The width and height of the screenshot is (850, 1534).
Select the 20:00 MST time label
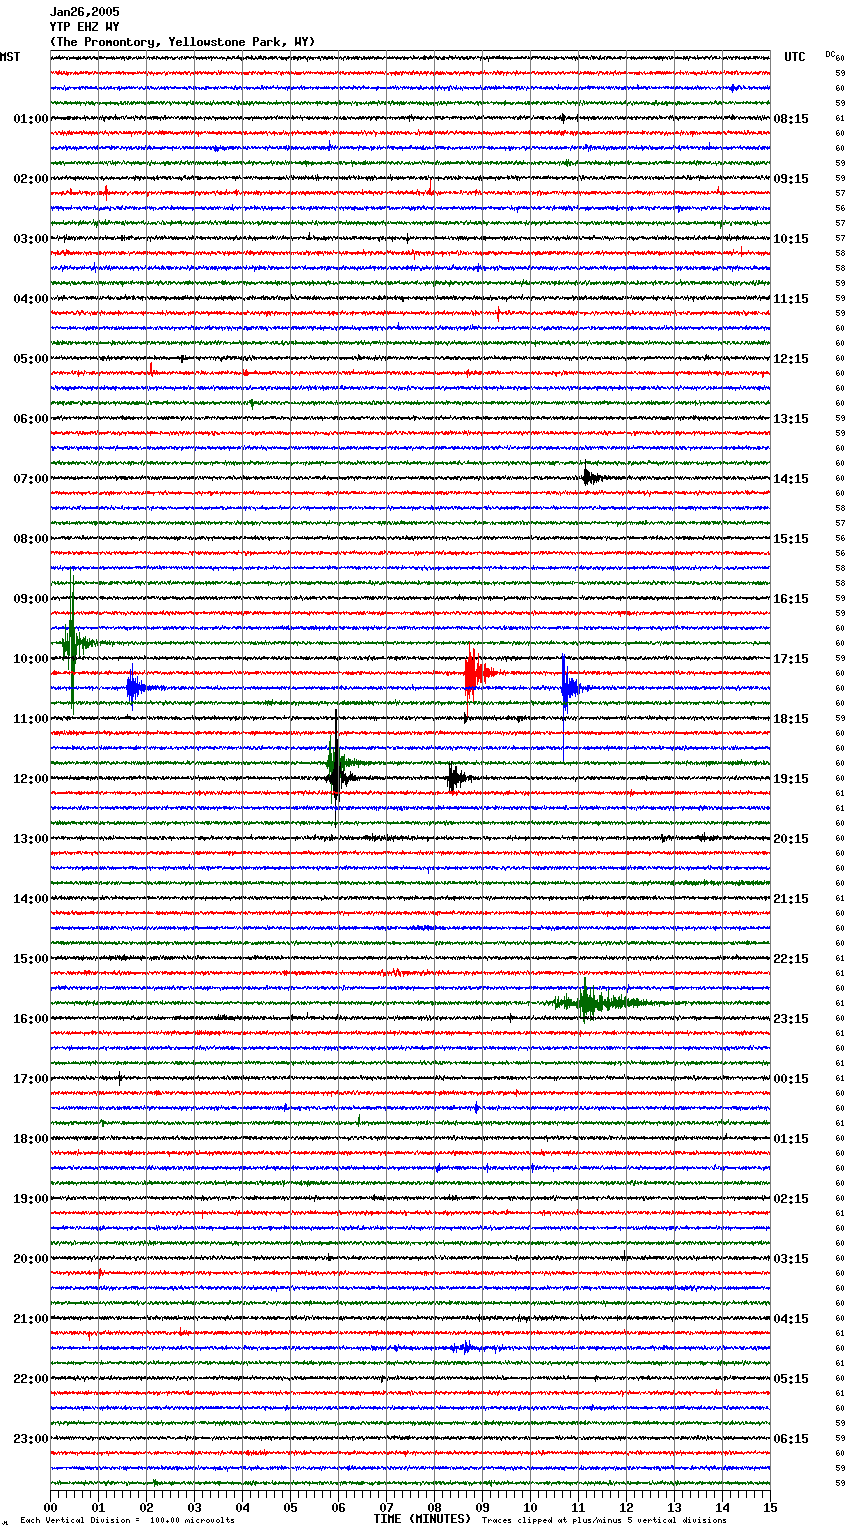click(31, 1259)
